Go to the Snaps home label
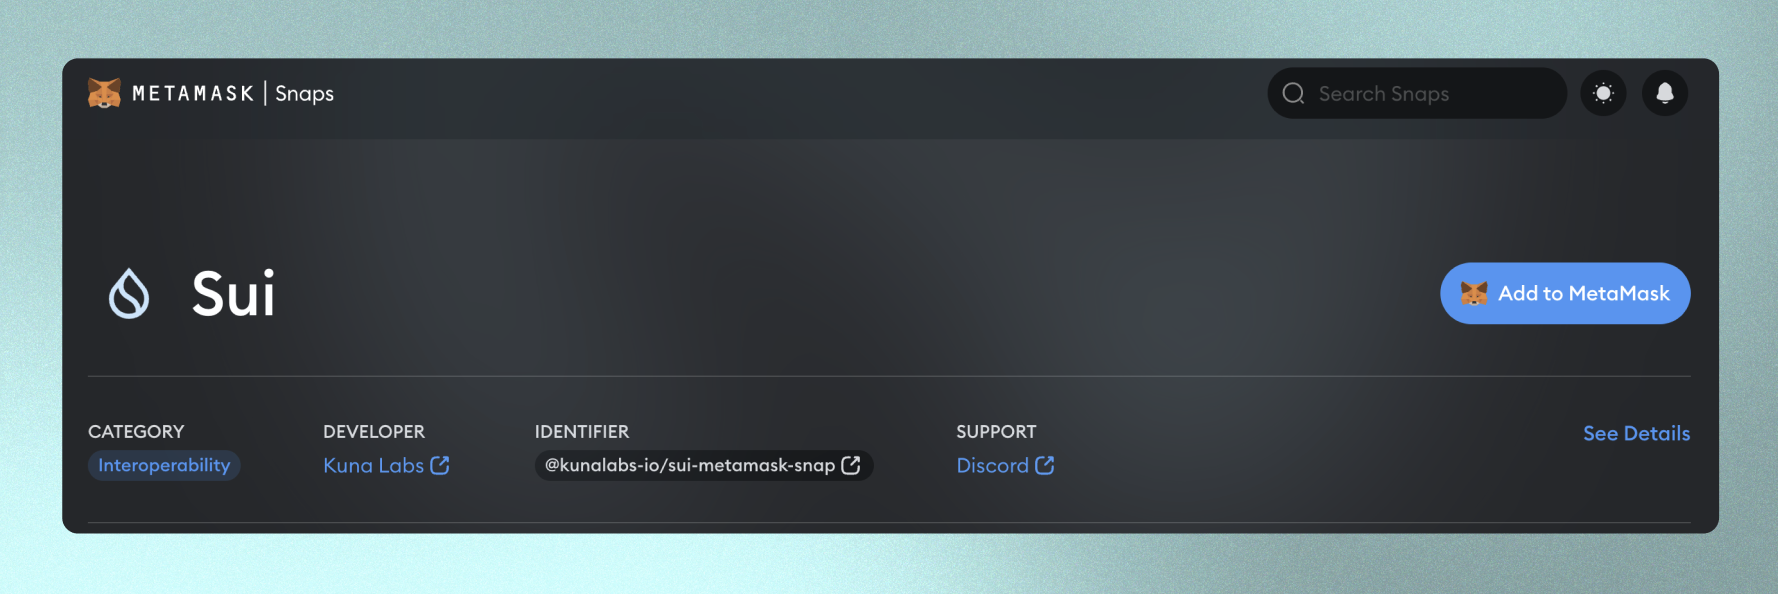 point(304,93)
